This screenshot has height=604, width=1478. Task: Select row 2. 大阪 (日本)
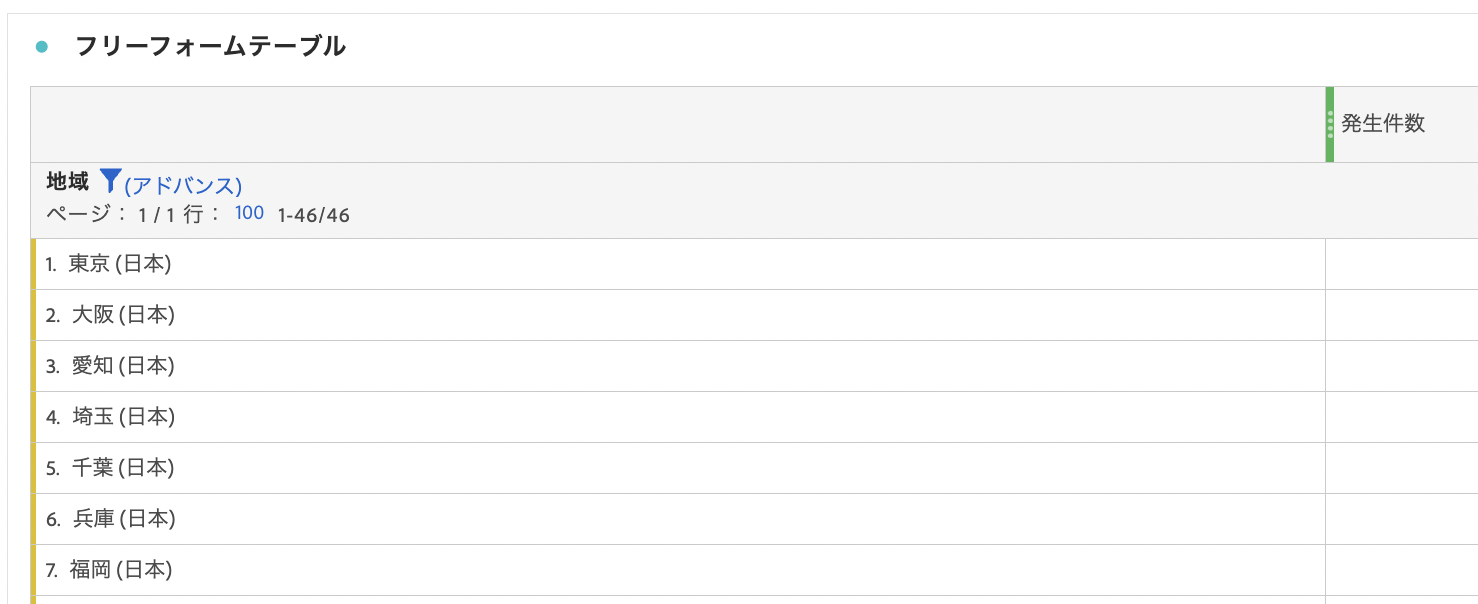680,315
